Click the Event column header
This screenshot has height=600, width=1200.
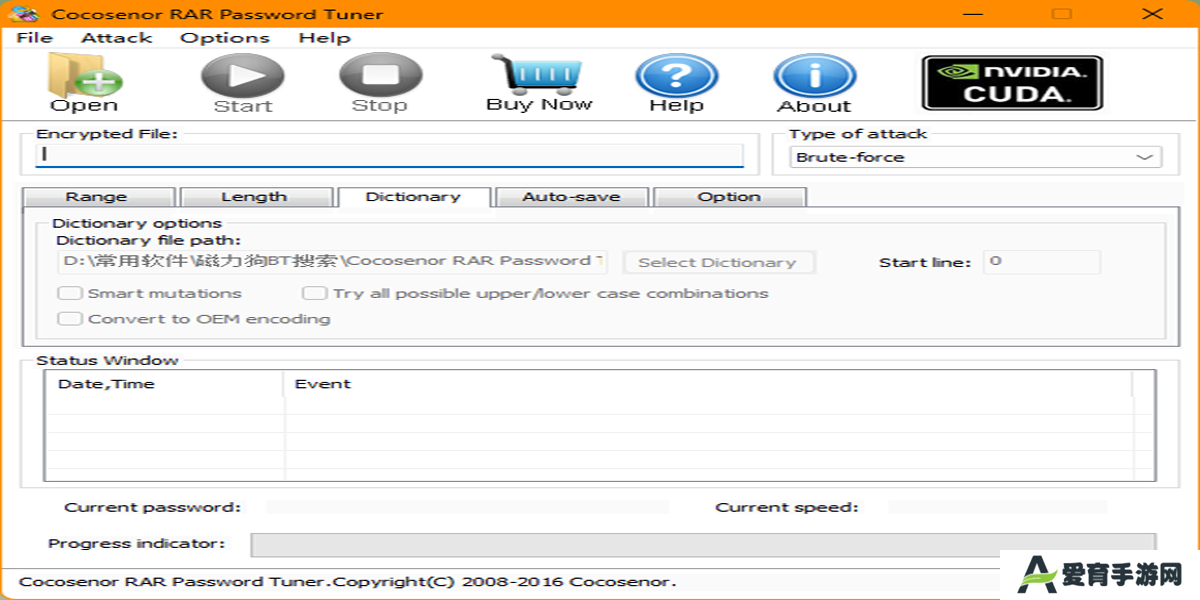click(x=709, y=384)
